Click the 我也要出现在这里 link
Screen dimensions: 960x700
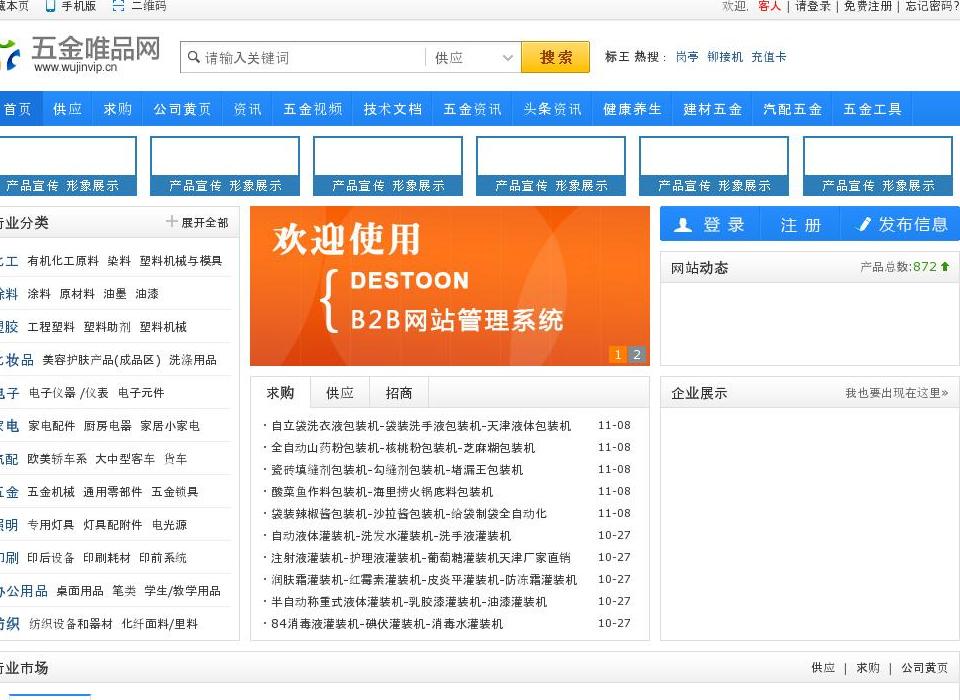point(896,393)
